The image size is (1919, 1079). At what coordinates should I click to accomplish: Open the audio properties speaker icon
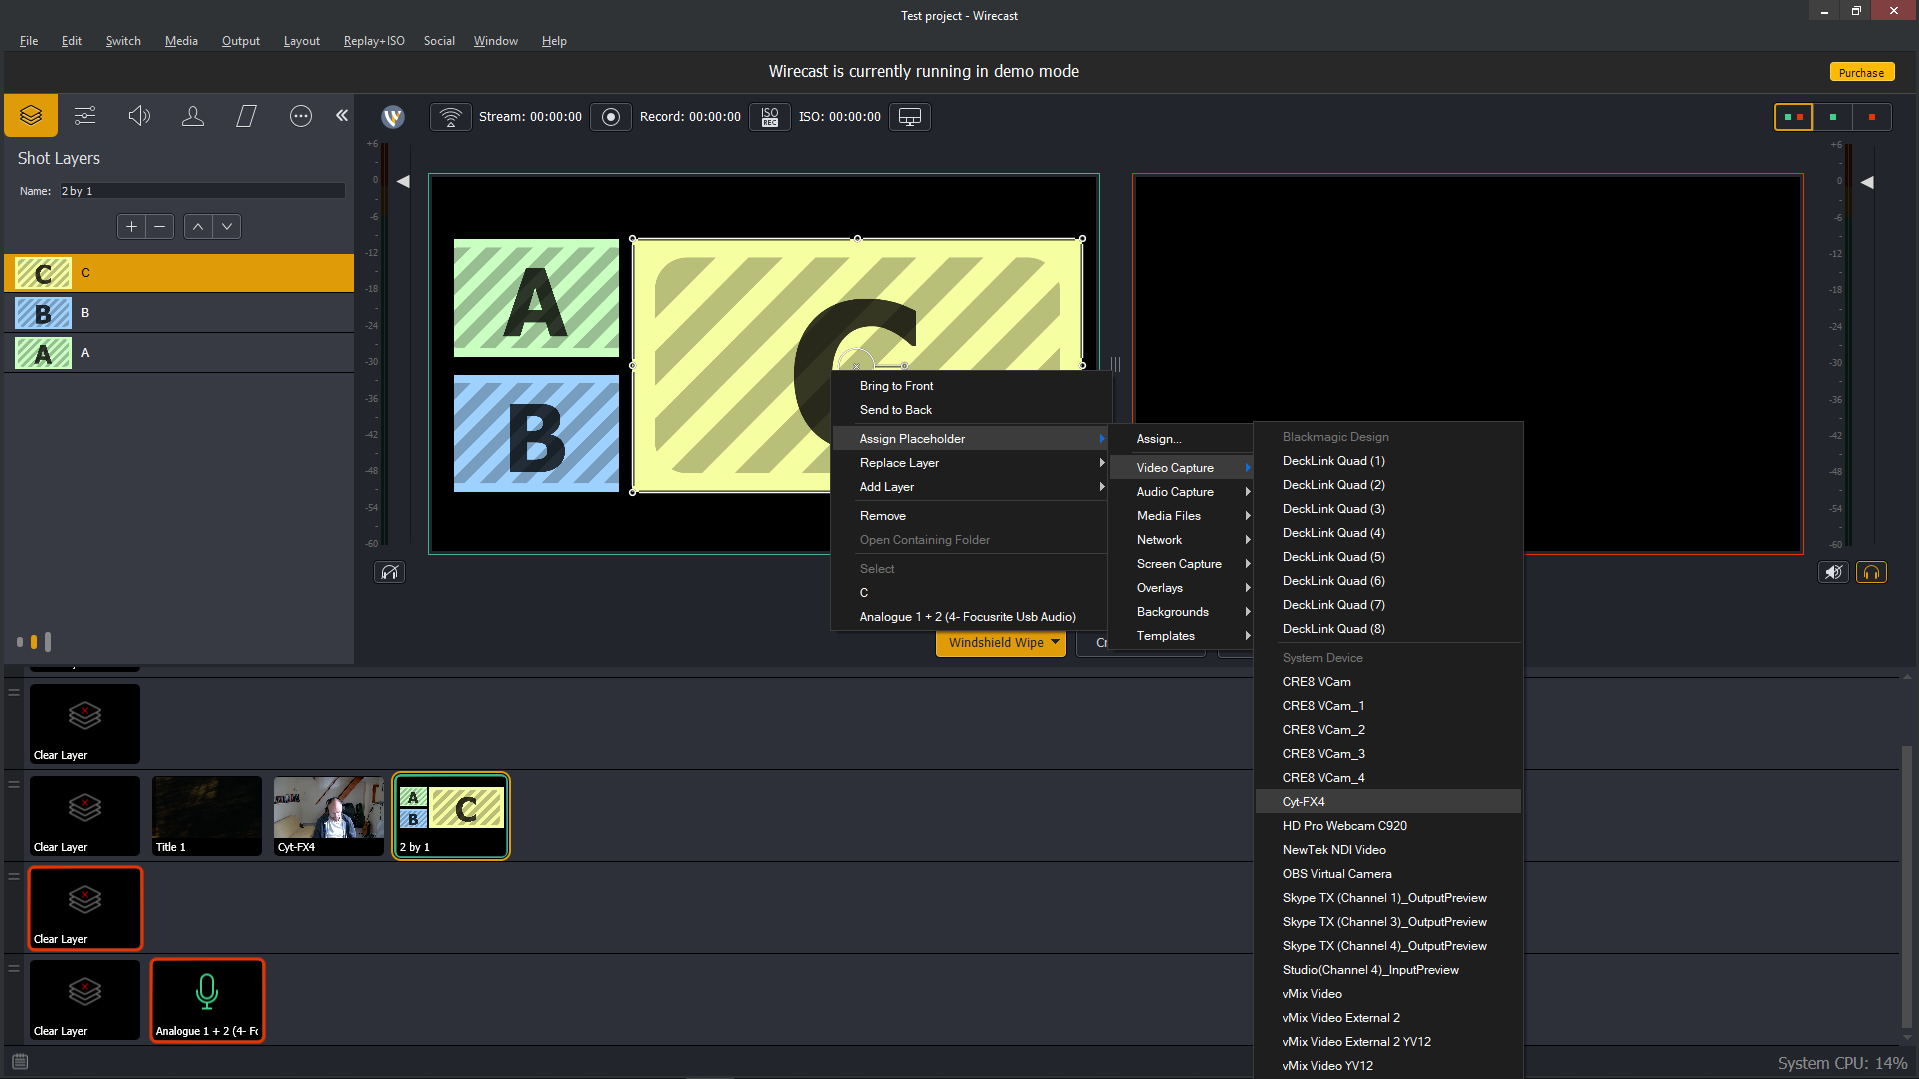click(139, 116)
